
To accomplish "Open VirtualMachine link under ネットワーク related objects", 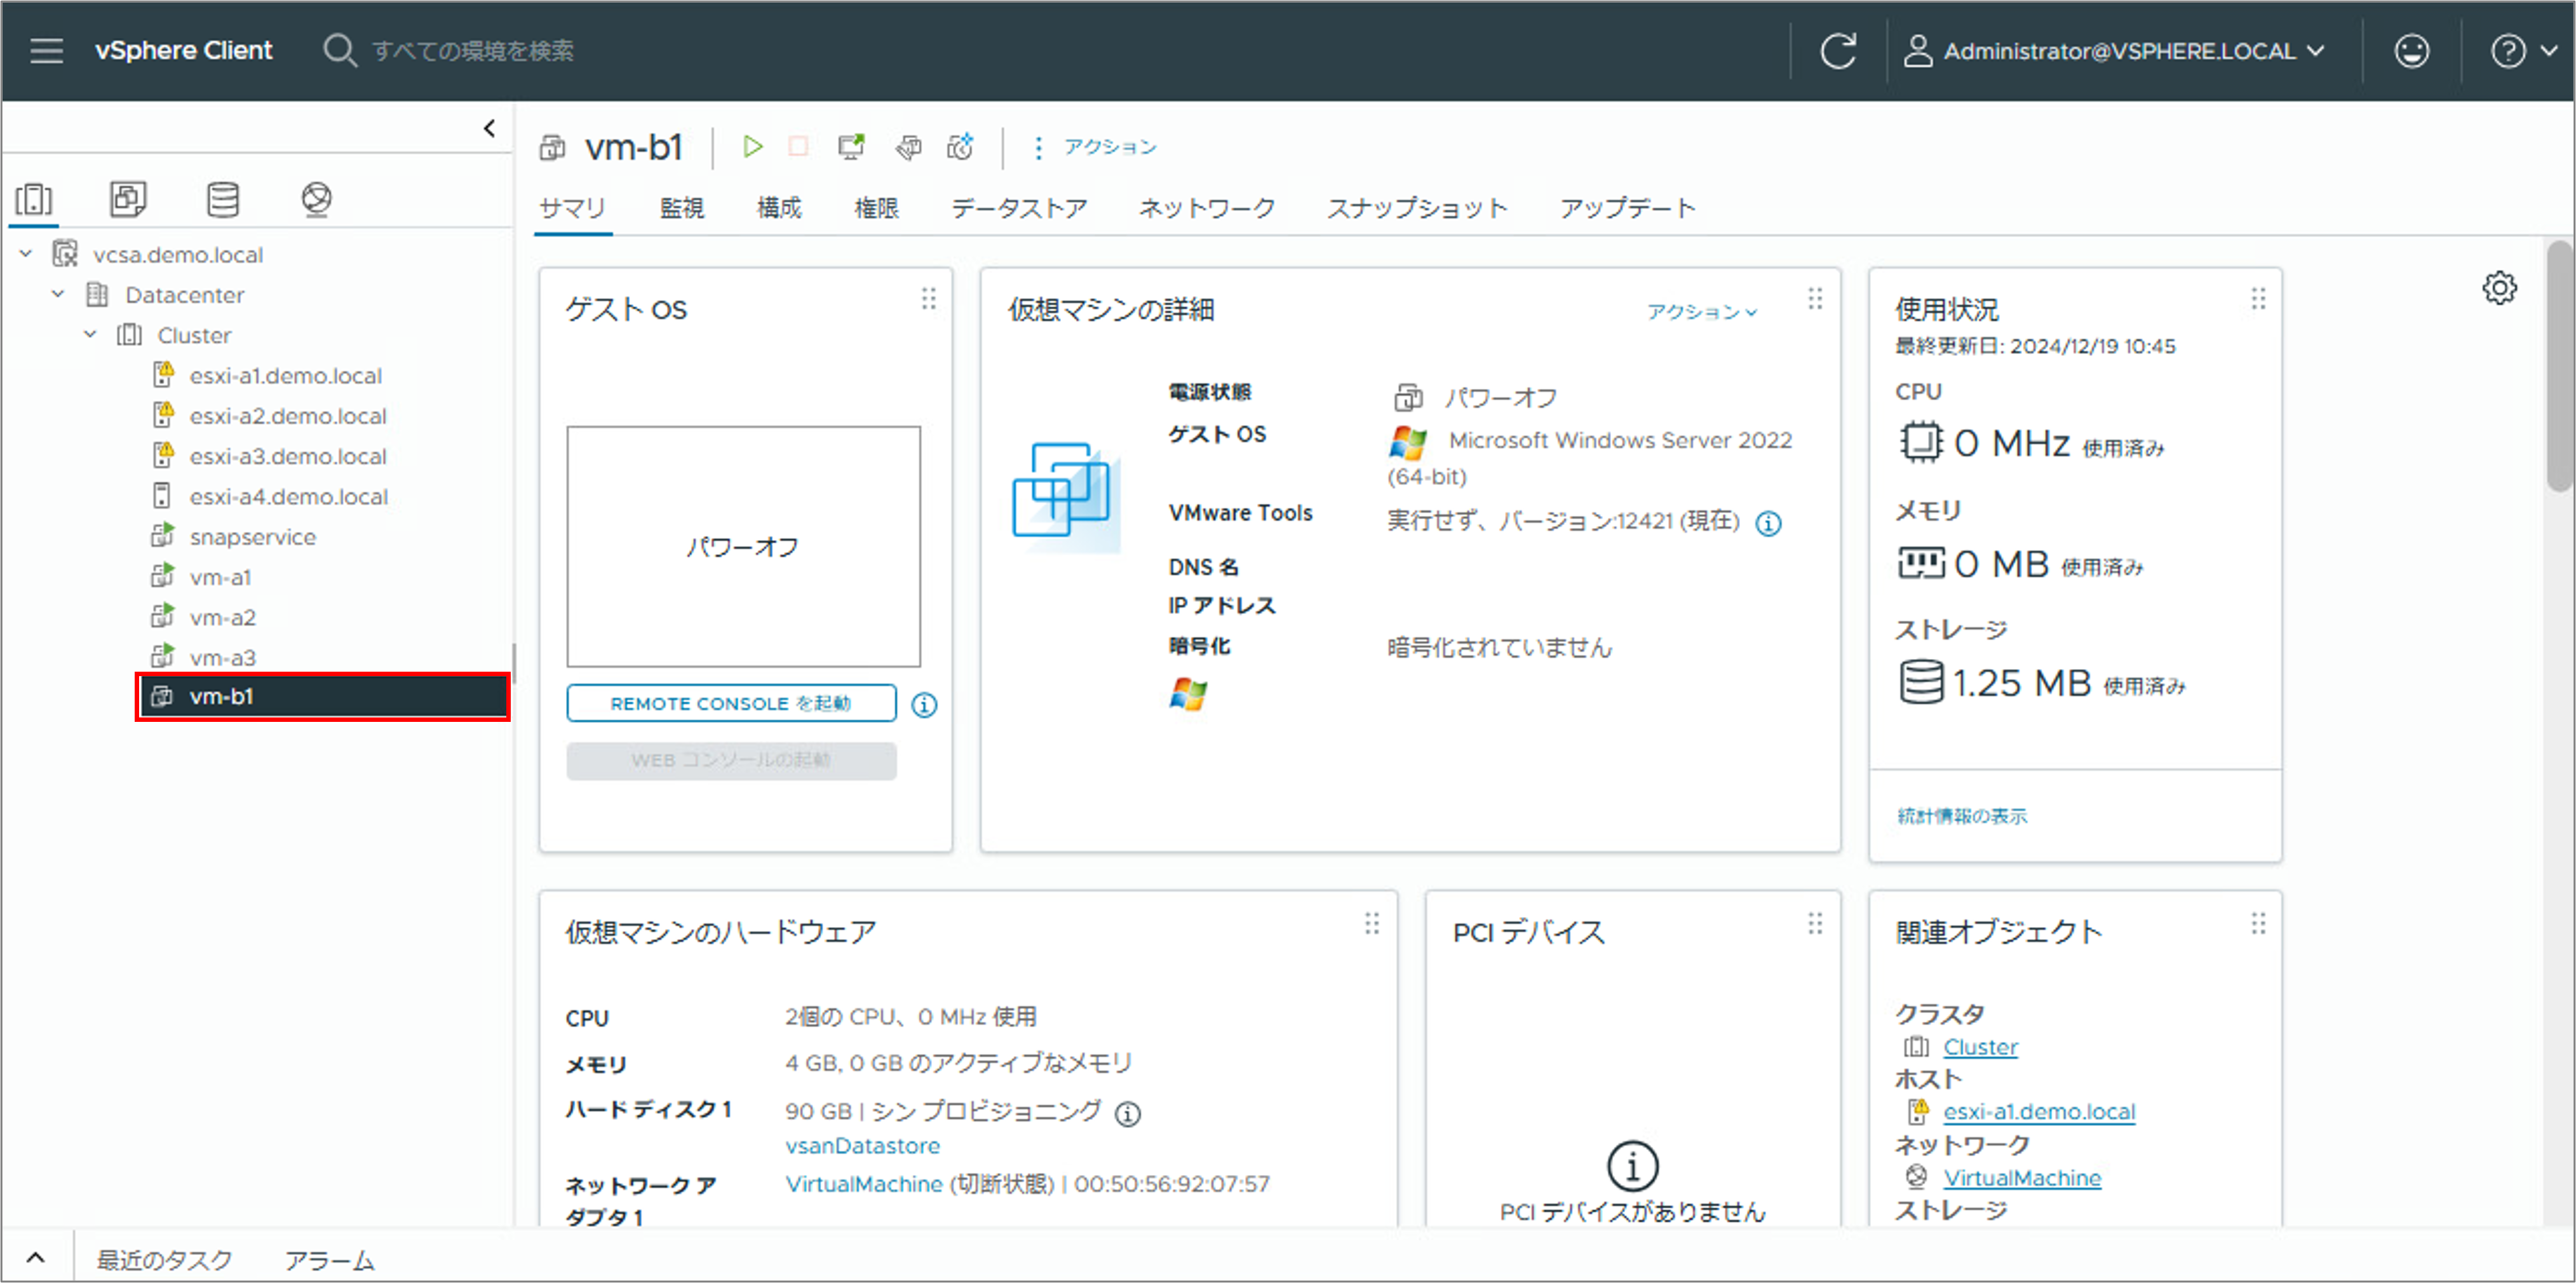I will [2022, 1178].
